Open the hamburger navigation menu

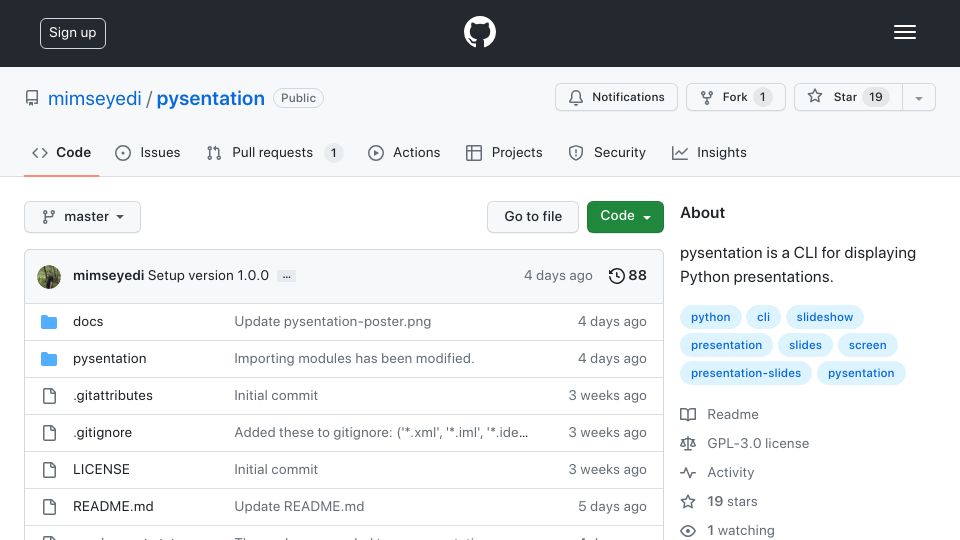pyautogui.click(x=904, y=32)
